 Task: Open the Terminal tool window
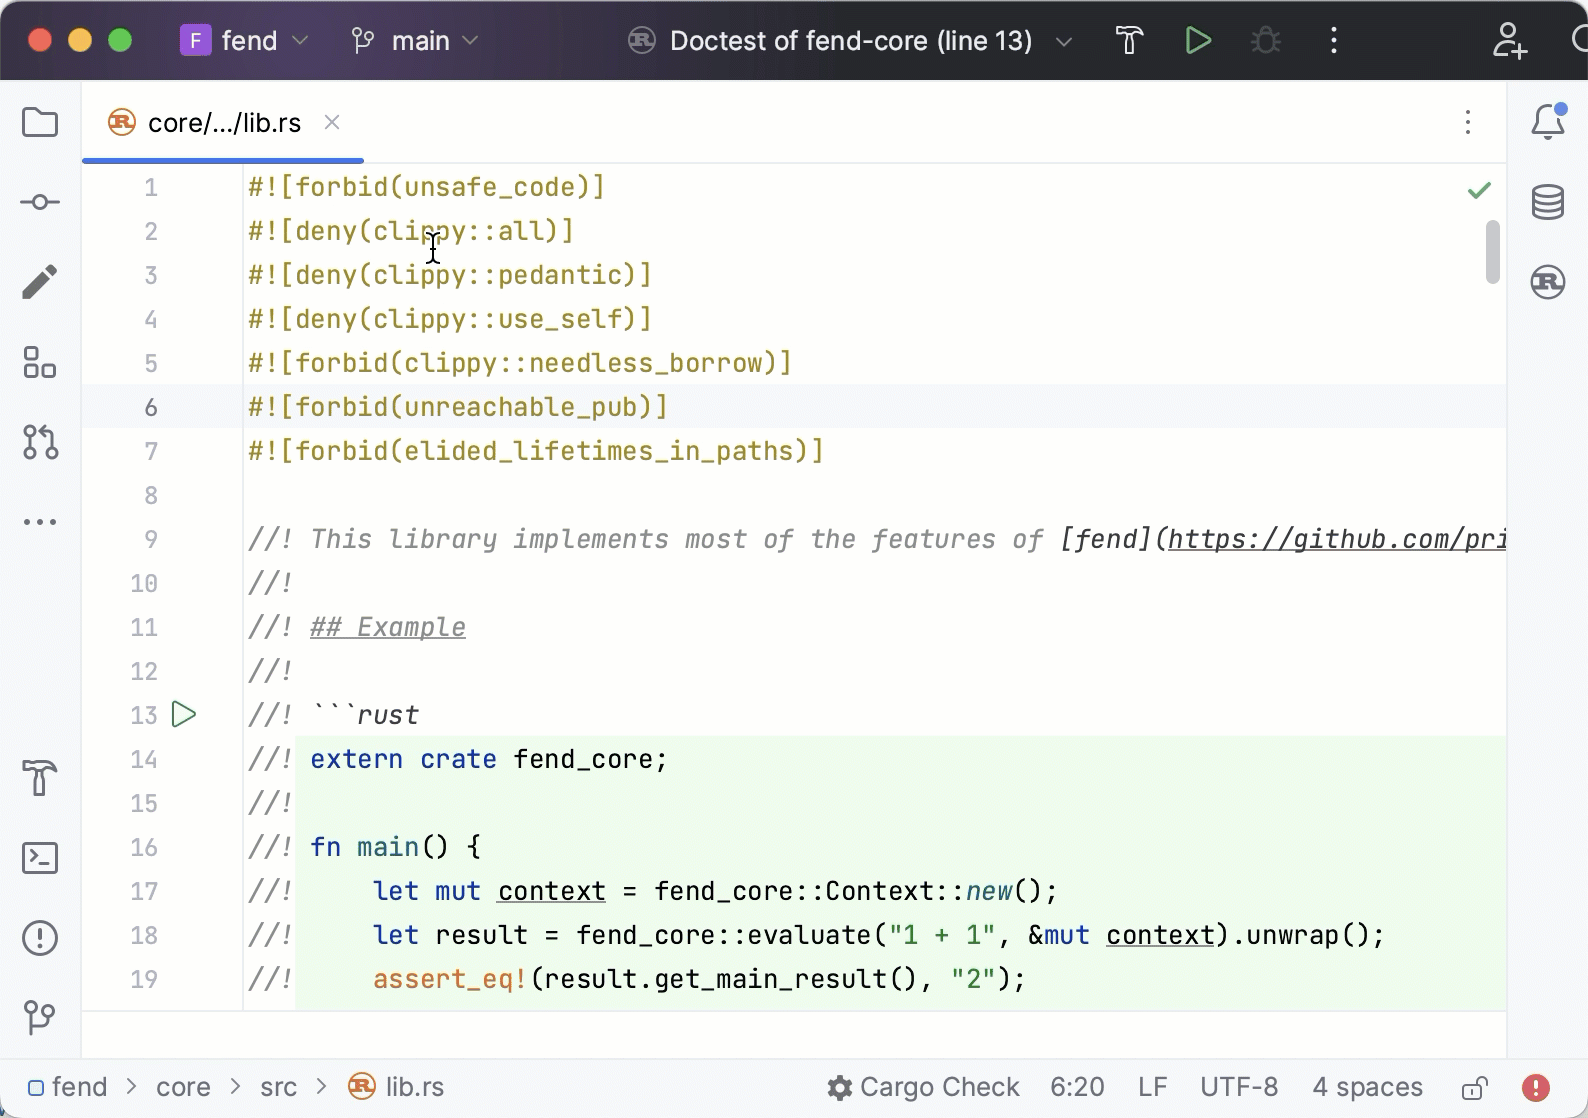tap(40, 858)
